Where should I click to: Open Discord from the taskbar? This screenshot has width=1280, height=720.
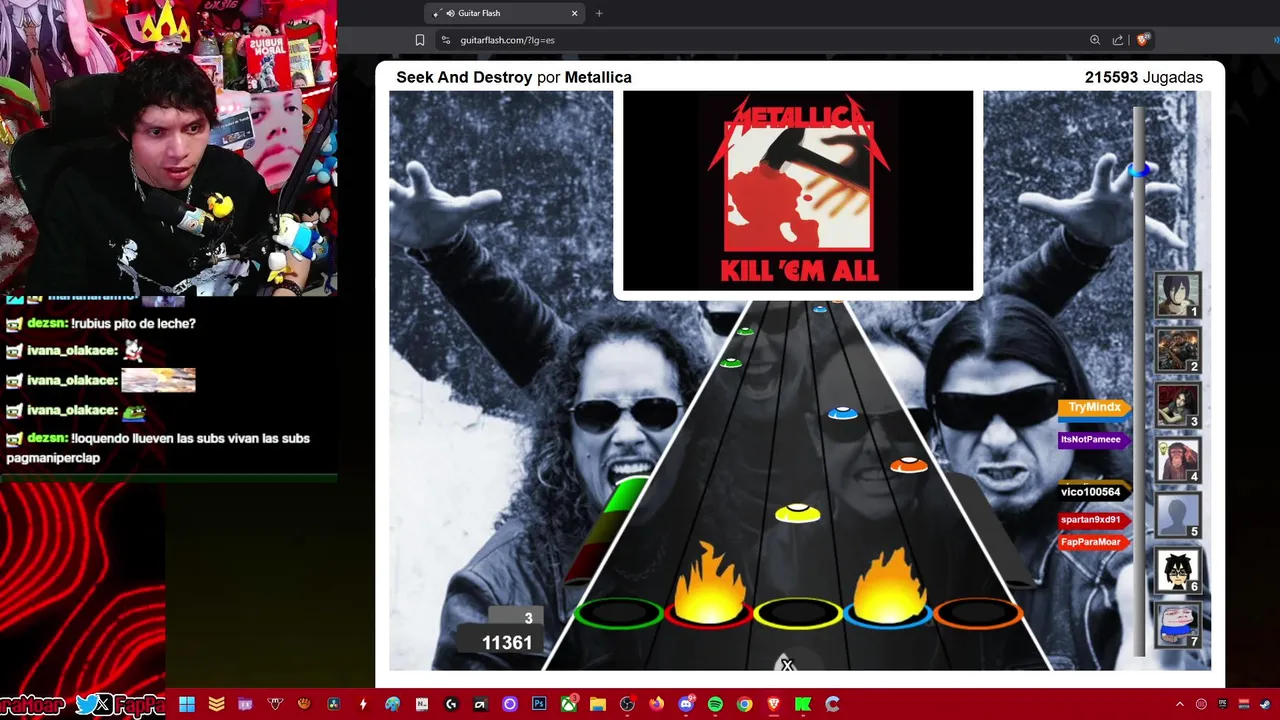686,704
